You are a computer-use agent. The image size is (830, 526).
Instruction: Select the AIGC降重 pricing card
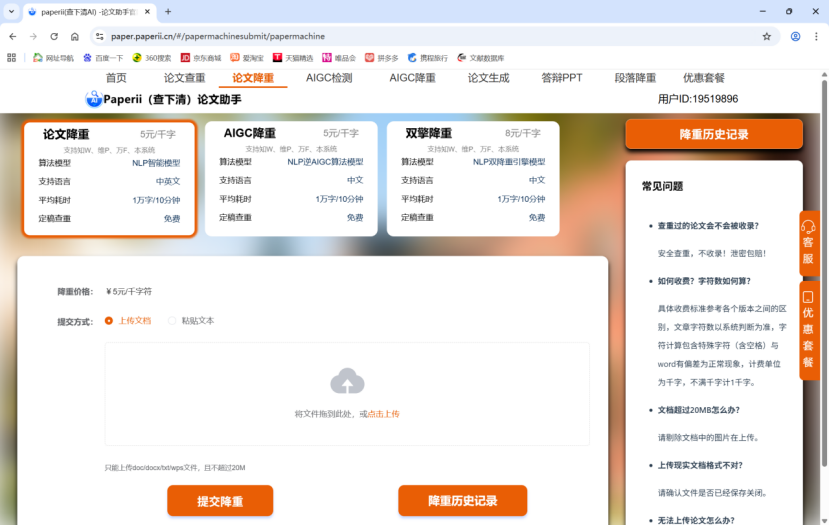291,178
